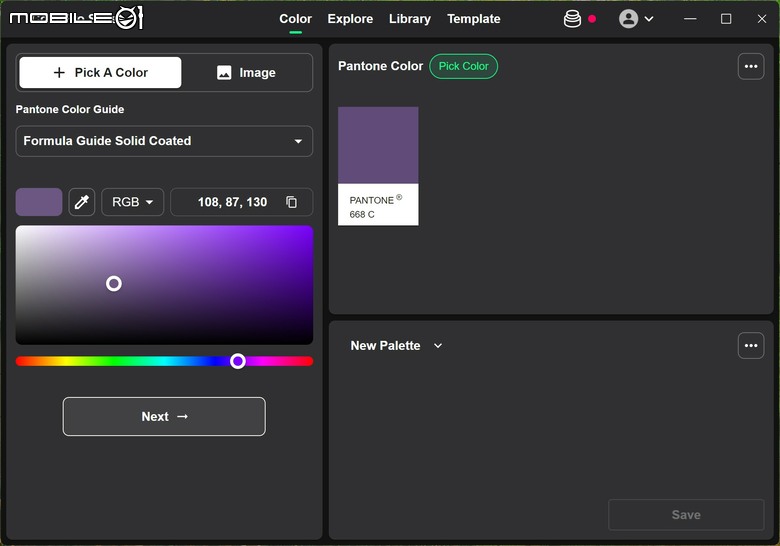Click the saturation picker circle handle

point(114,283)
